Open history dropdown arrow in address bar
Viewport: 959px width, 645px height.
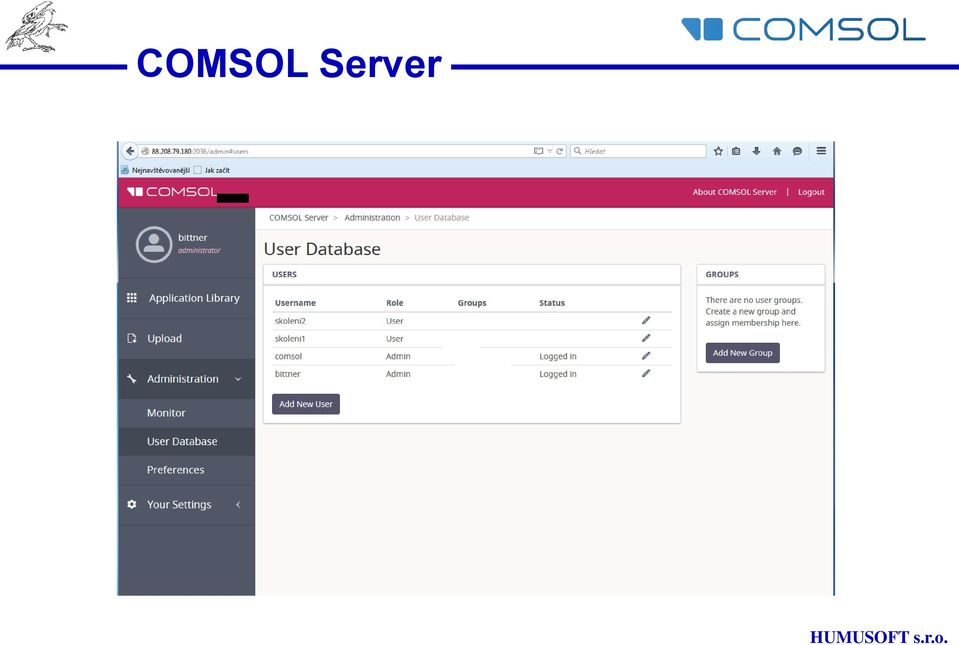(x=550, y=151)
